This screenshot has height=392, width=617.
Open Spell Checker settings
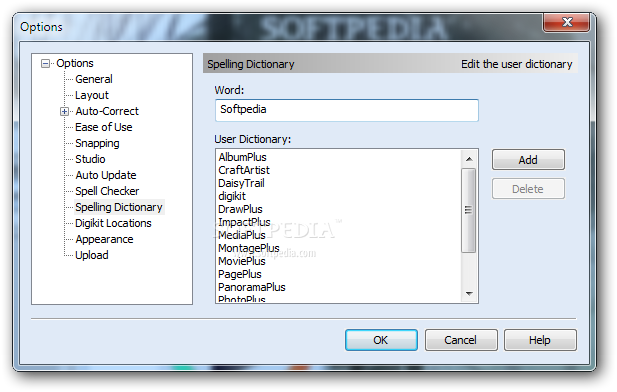click(x=107, y=191)
